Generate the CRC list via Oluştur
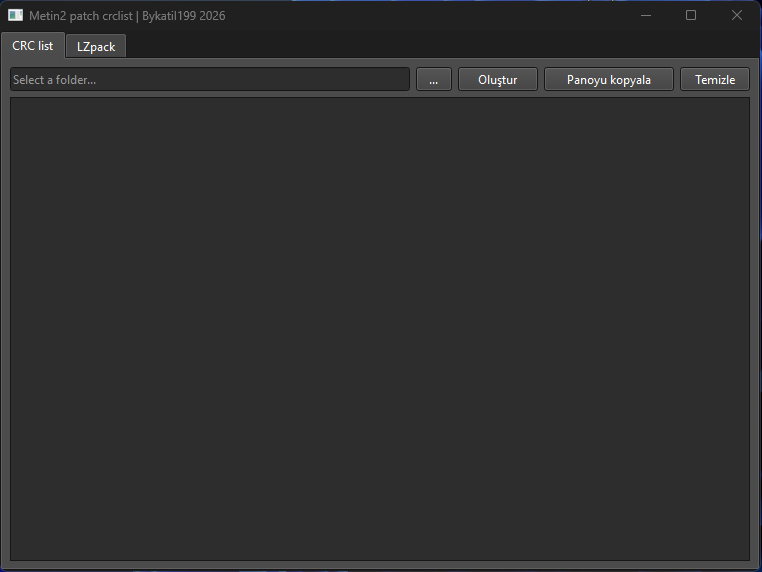 point(498,80)
